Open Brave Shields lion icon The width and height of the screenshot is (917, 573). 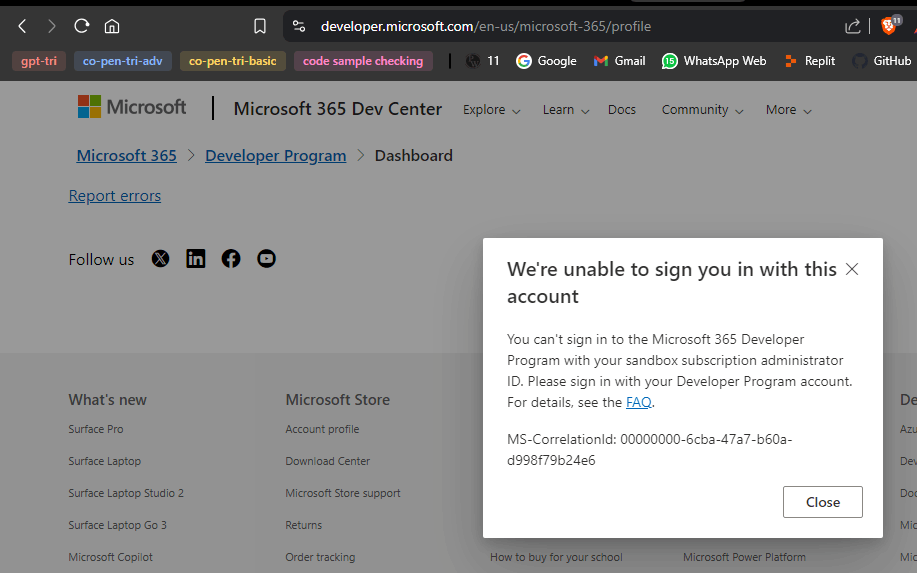click(888, 26)
